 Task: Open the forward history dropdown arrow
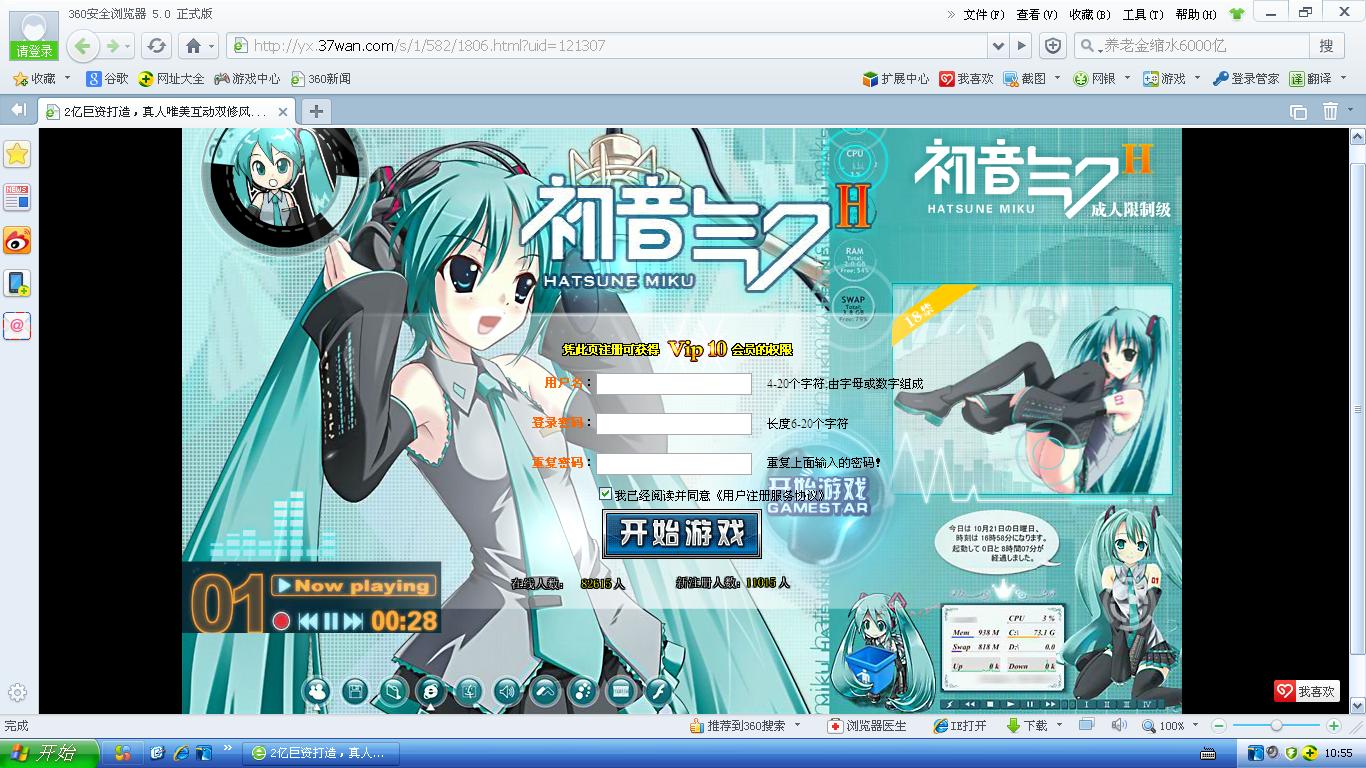click(128, 46)
